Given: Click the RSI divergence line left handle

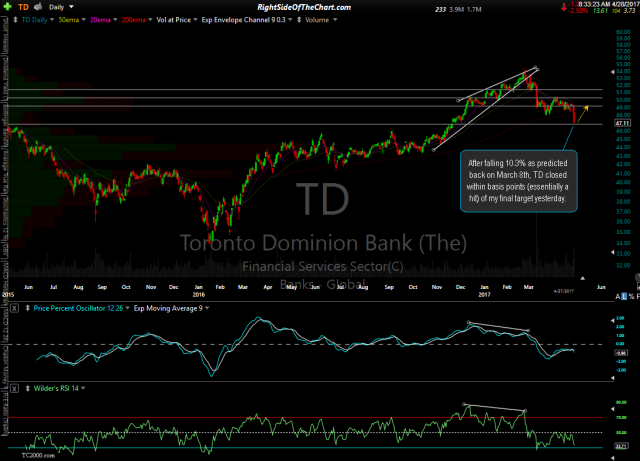Looking at the screenshot, I should (x=464, y=404).
